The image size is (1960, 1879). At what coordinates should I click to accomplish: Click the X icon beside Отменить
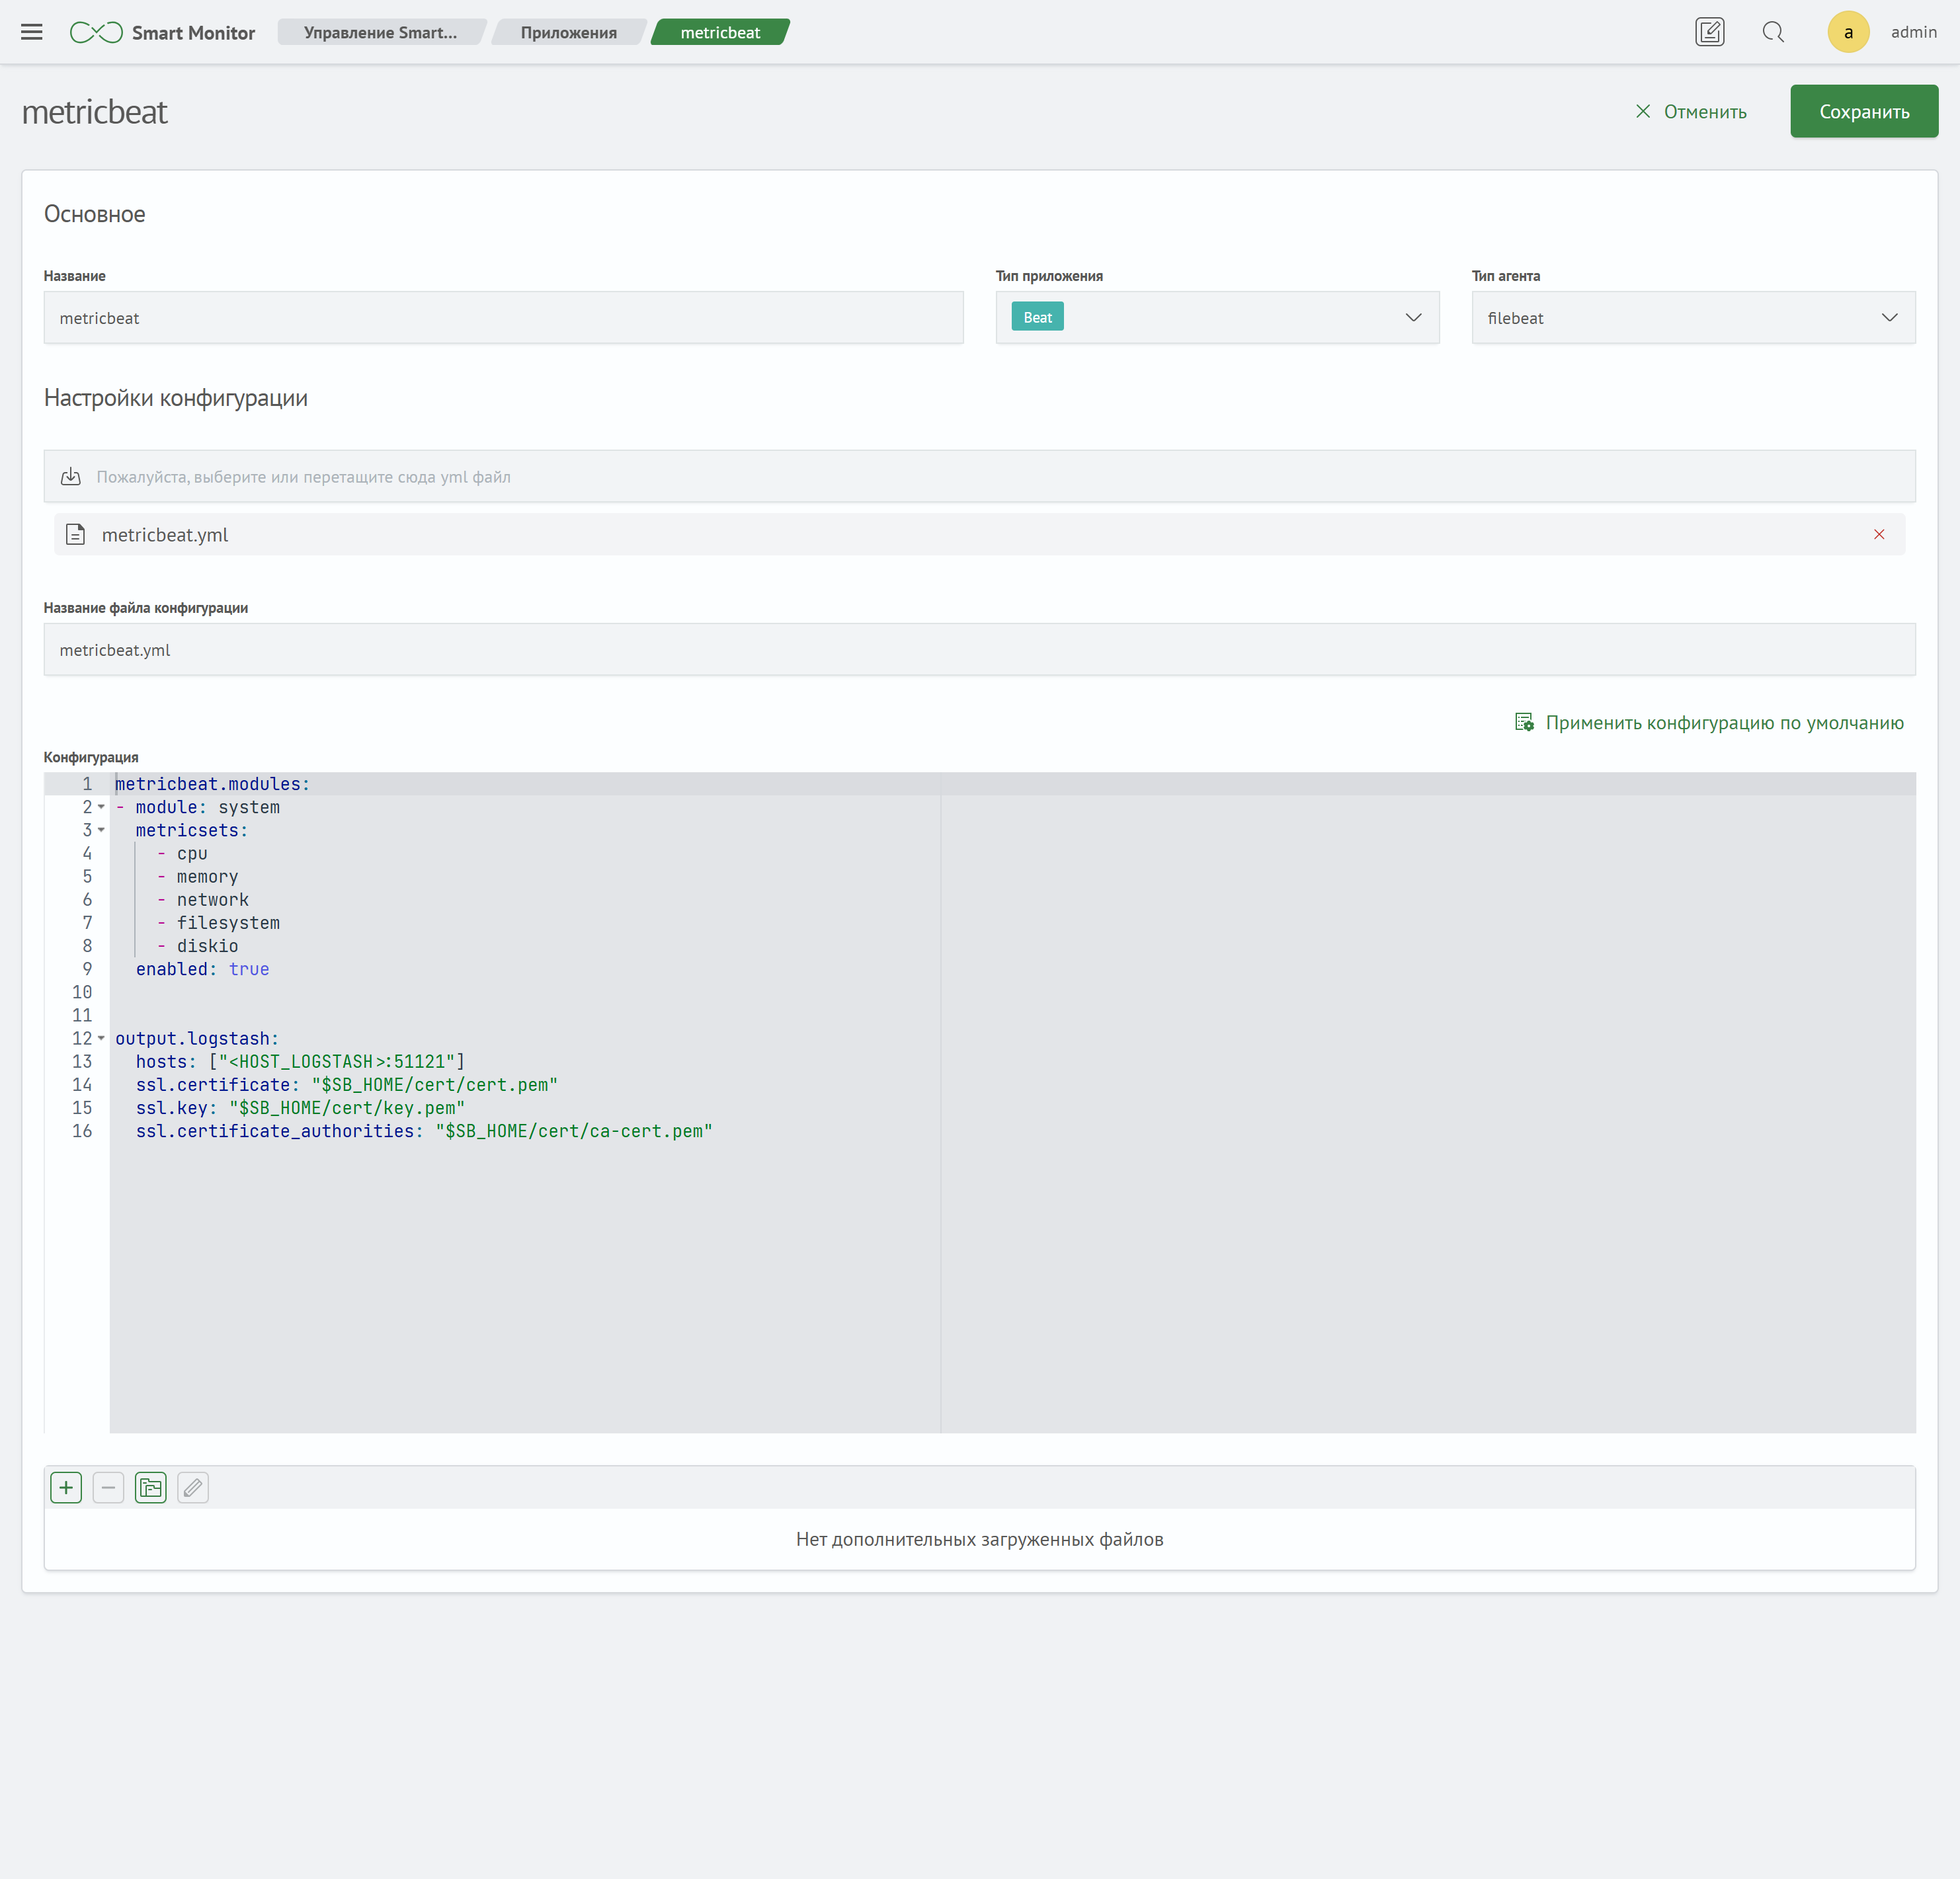tap(1643, 111)
